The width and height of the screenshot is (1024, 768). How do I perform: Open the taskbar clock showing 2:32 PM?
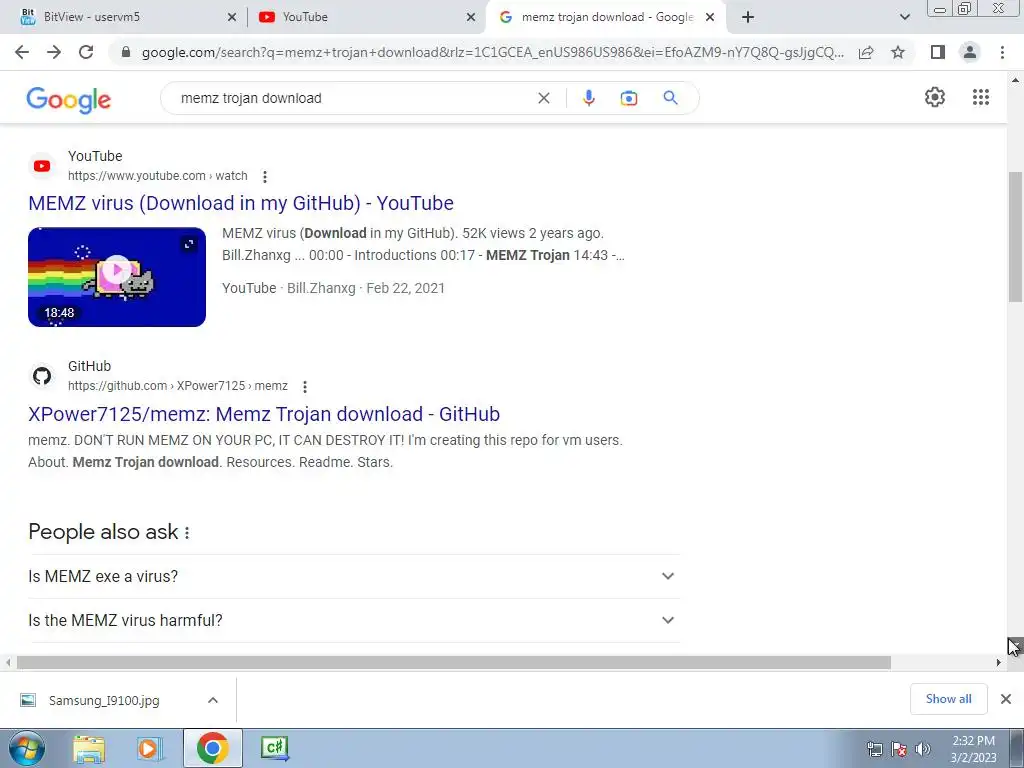coord(973,749)
